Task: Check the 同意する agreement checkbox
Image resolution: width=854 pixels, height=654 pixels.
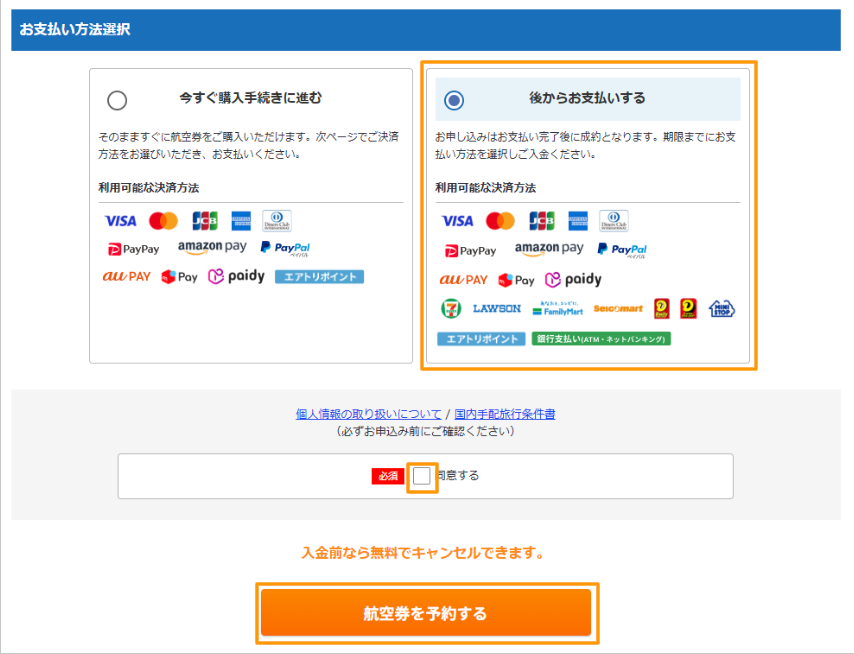Action: (421, 476)
